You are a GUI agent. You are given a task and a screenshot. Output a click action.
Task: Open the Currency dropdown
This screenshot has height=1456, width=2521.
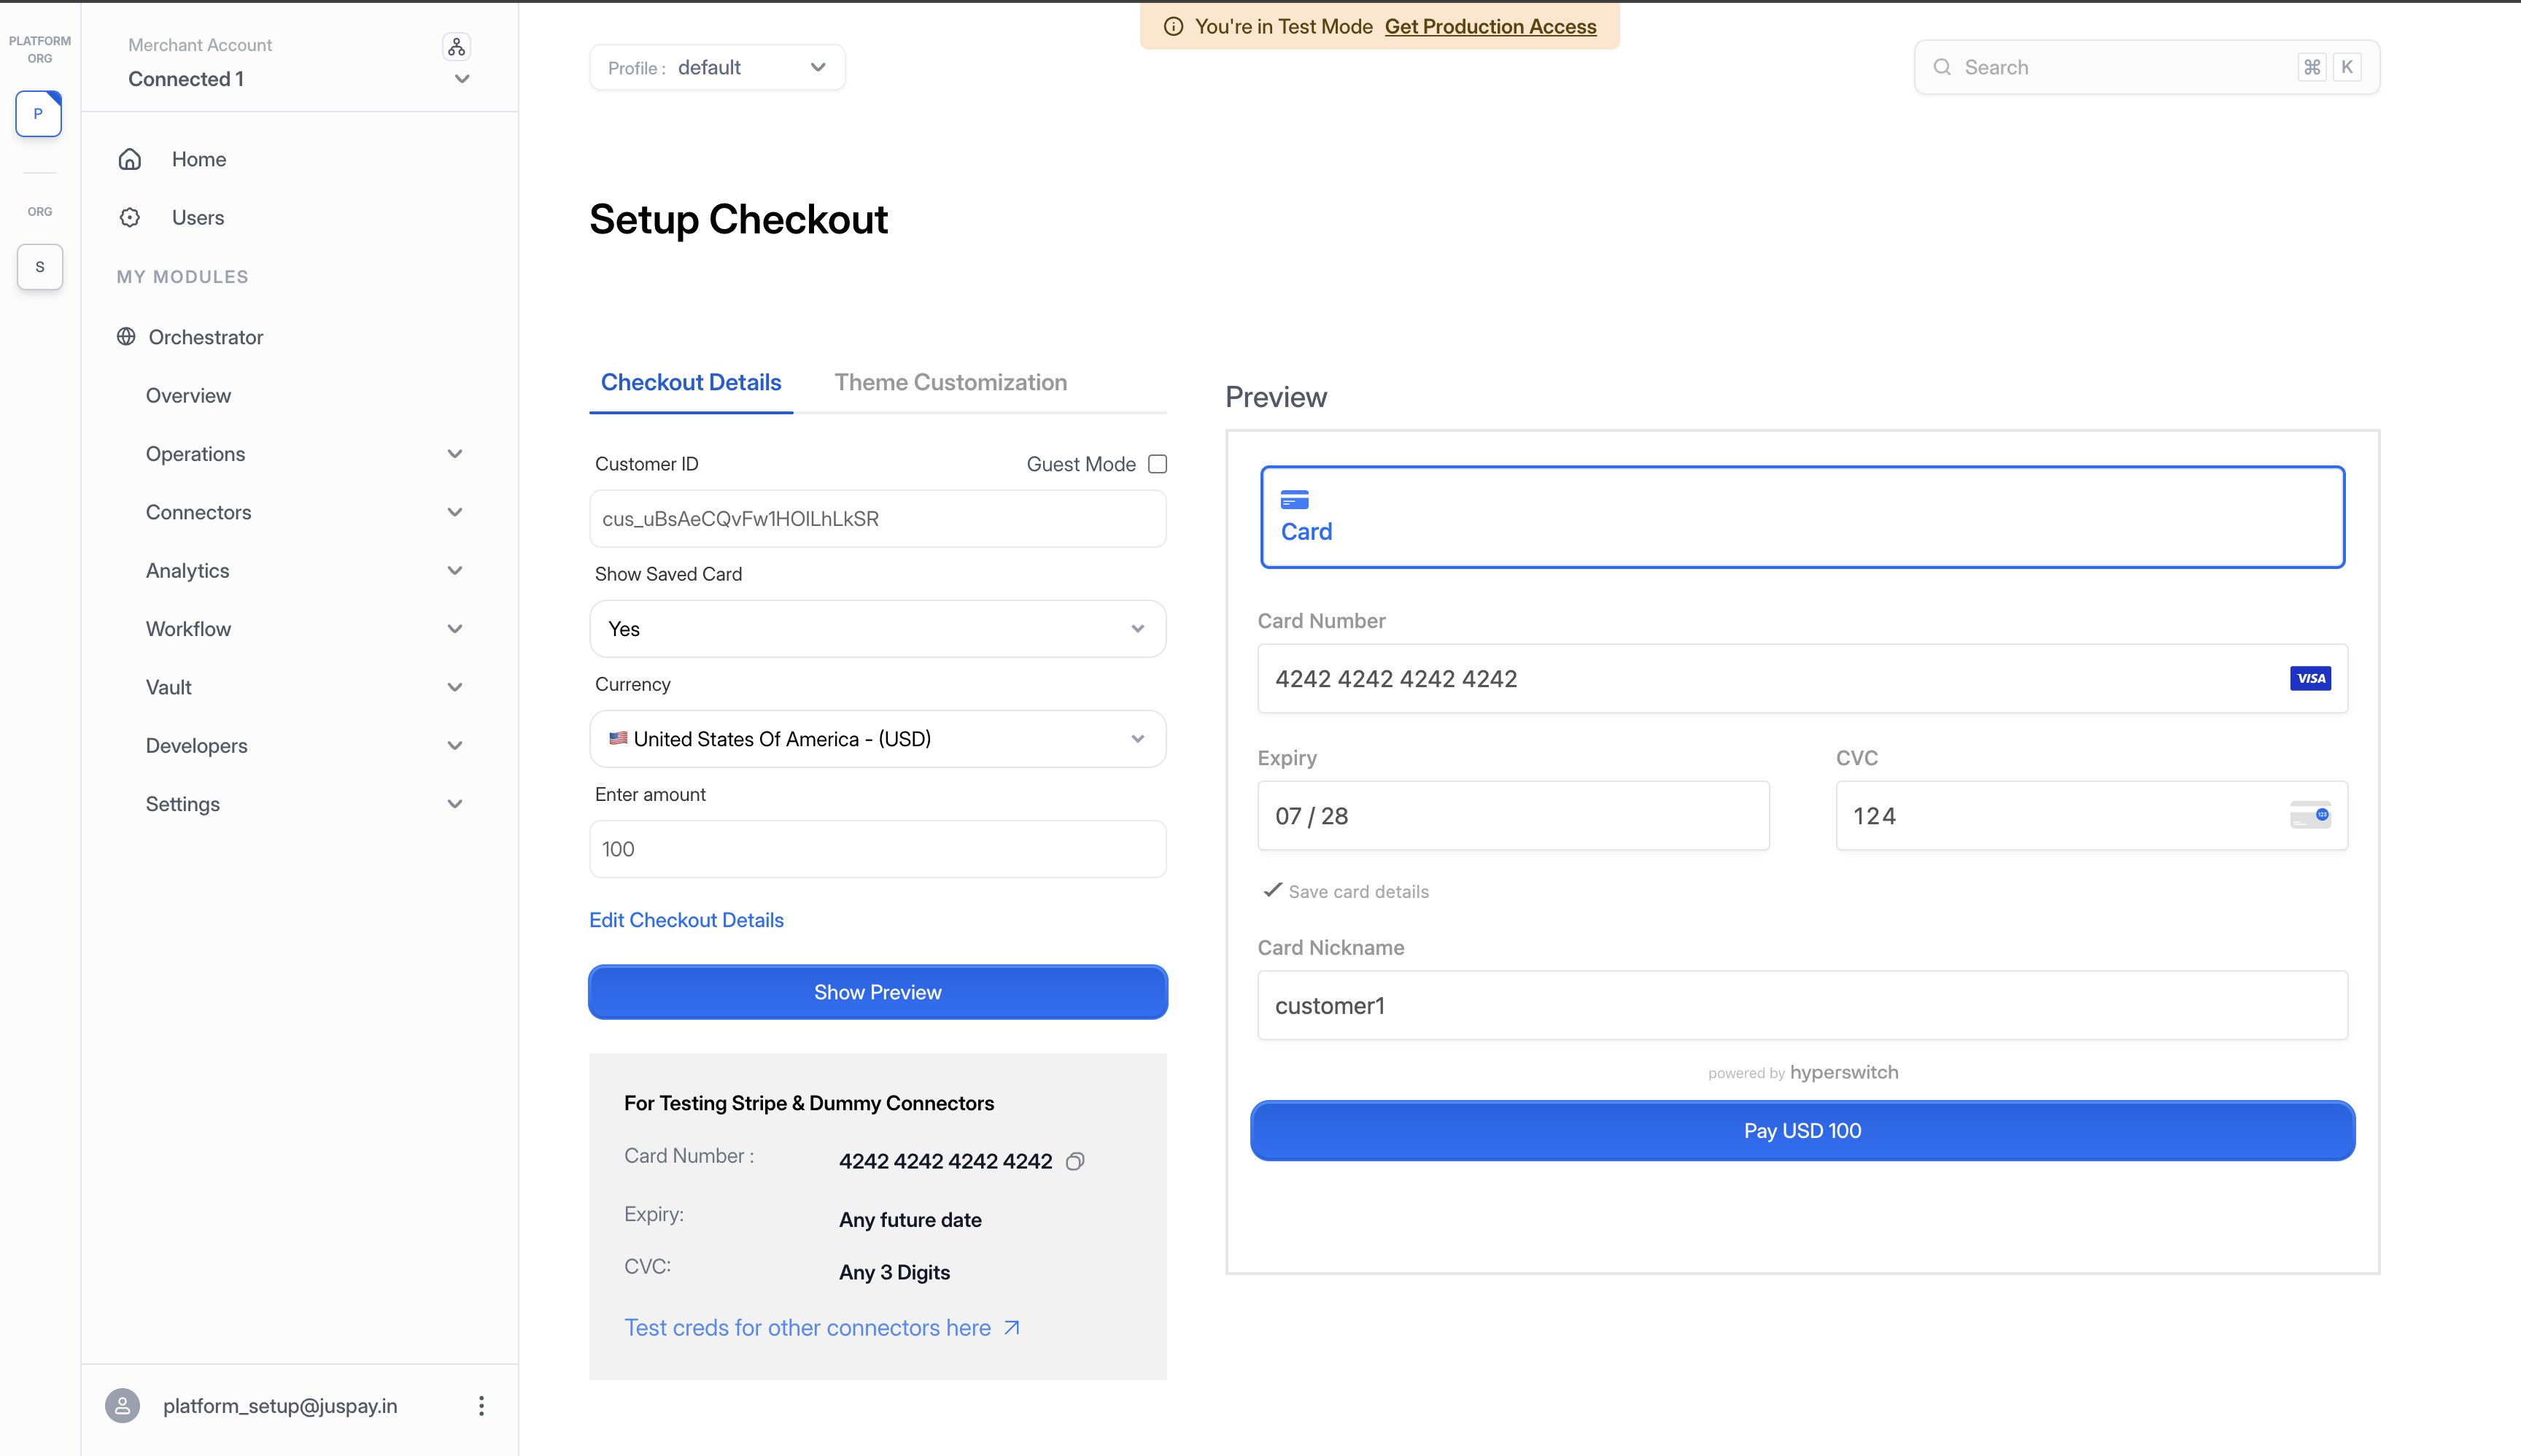click(x=877, y=738)
